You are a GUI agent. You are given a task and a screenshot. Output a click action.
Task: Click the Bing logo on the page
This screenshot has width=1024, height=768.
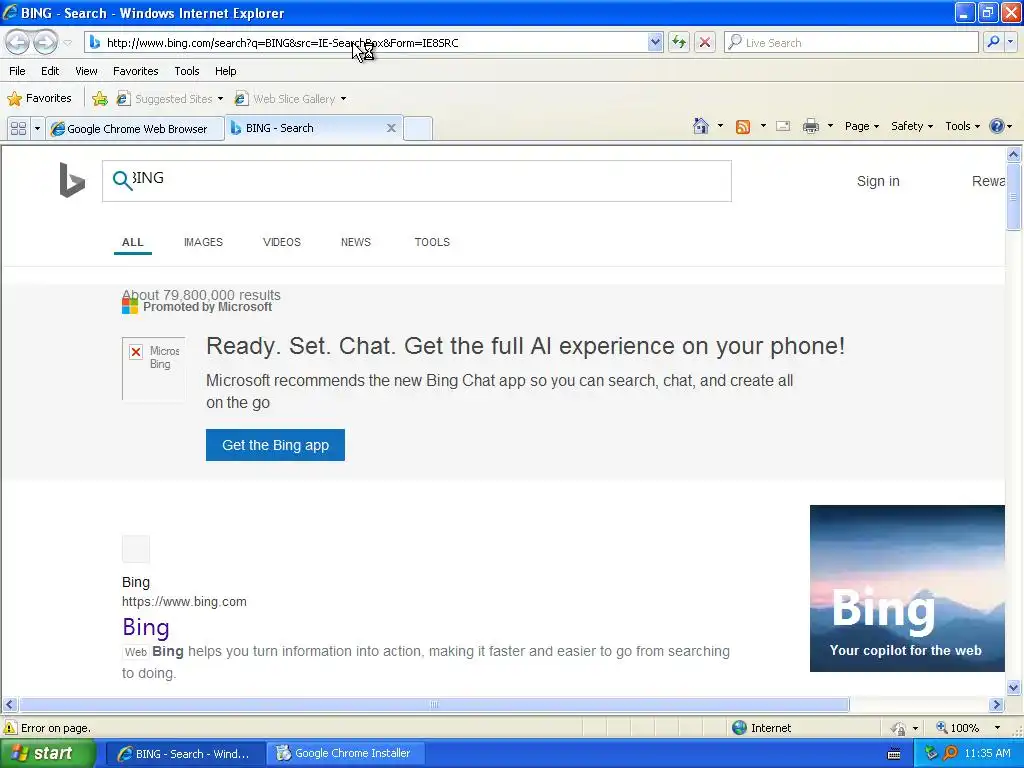(72, 180)
